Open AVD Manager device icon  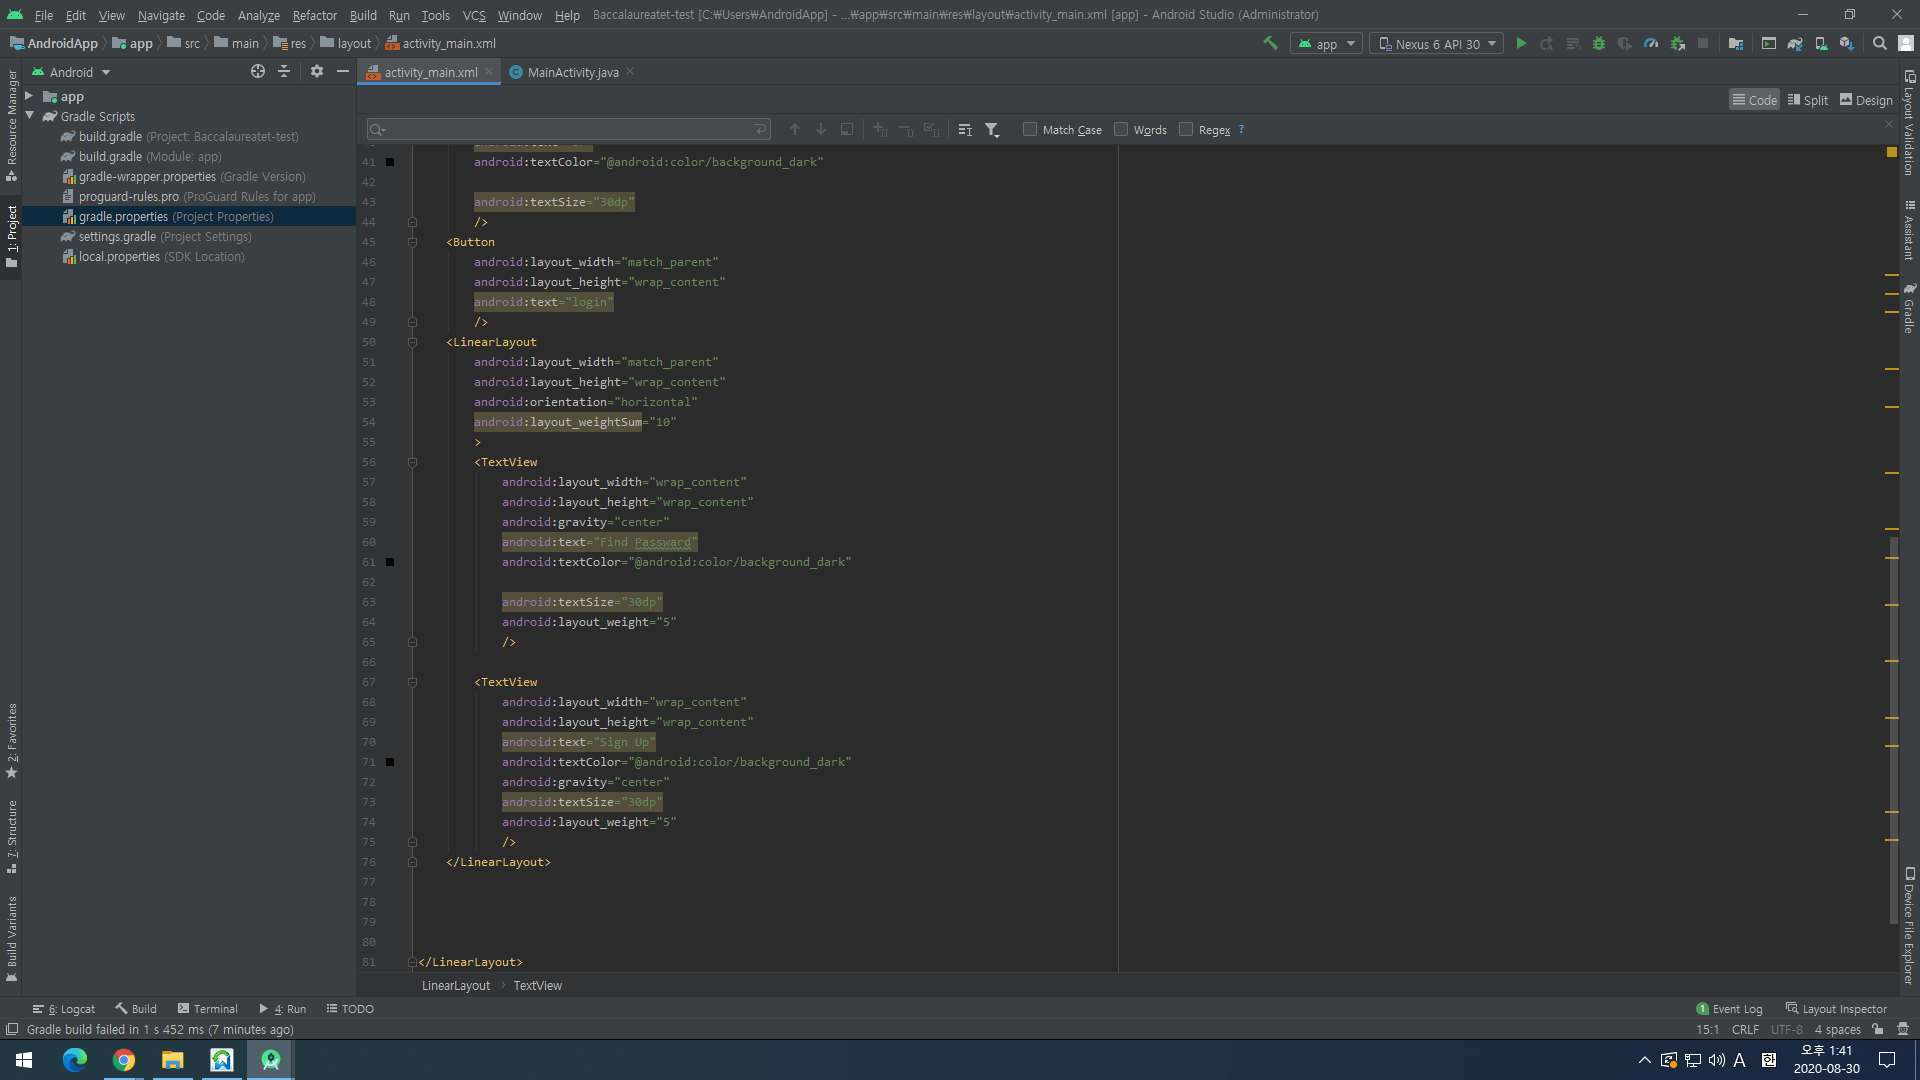(1821, 44)
